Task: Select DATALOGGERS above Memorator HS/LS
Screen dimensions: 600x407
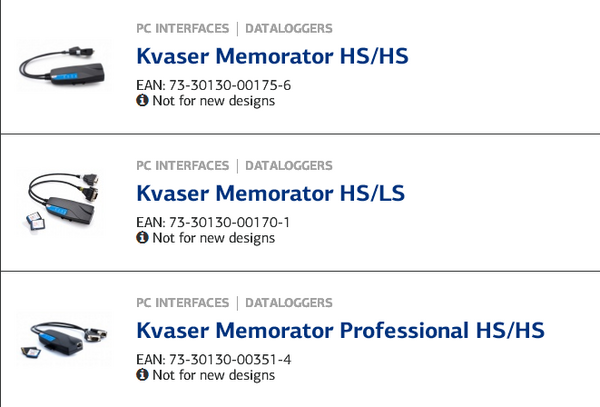Action: click(x=289, y=166)
